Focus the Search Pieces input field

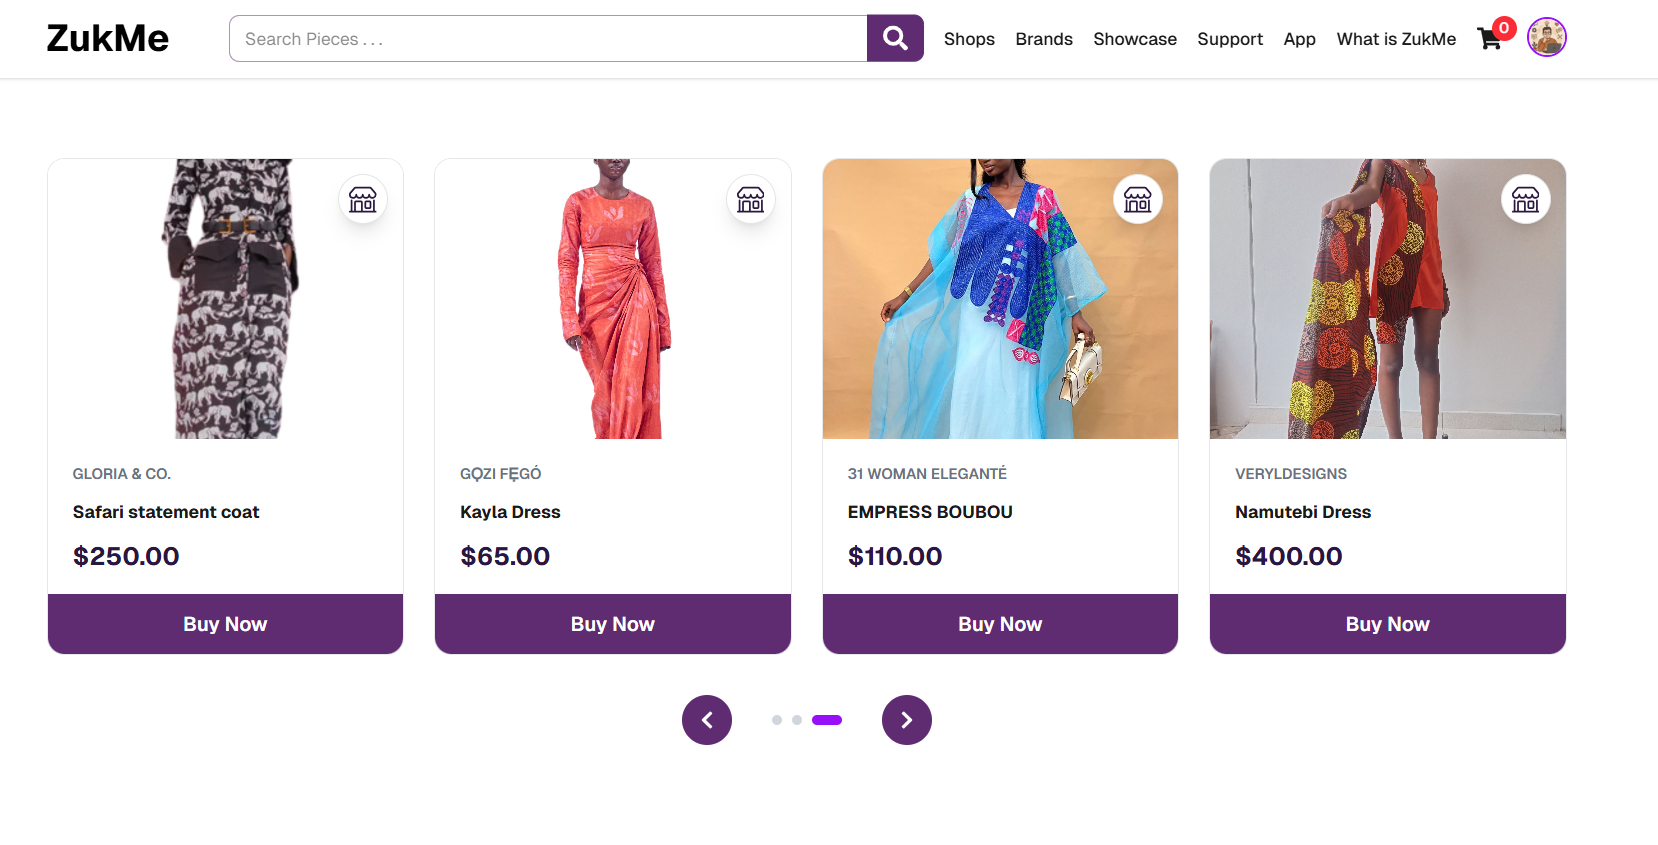548,39
